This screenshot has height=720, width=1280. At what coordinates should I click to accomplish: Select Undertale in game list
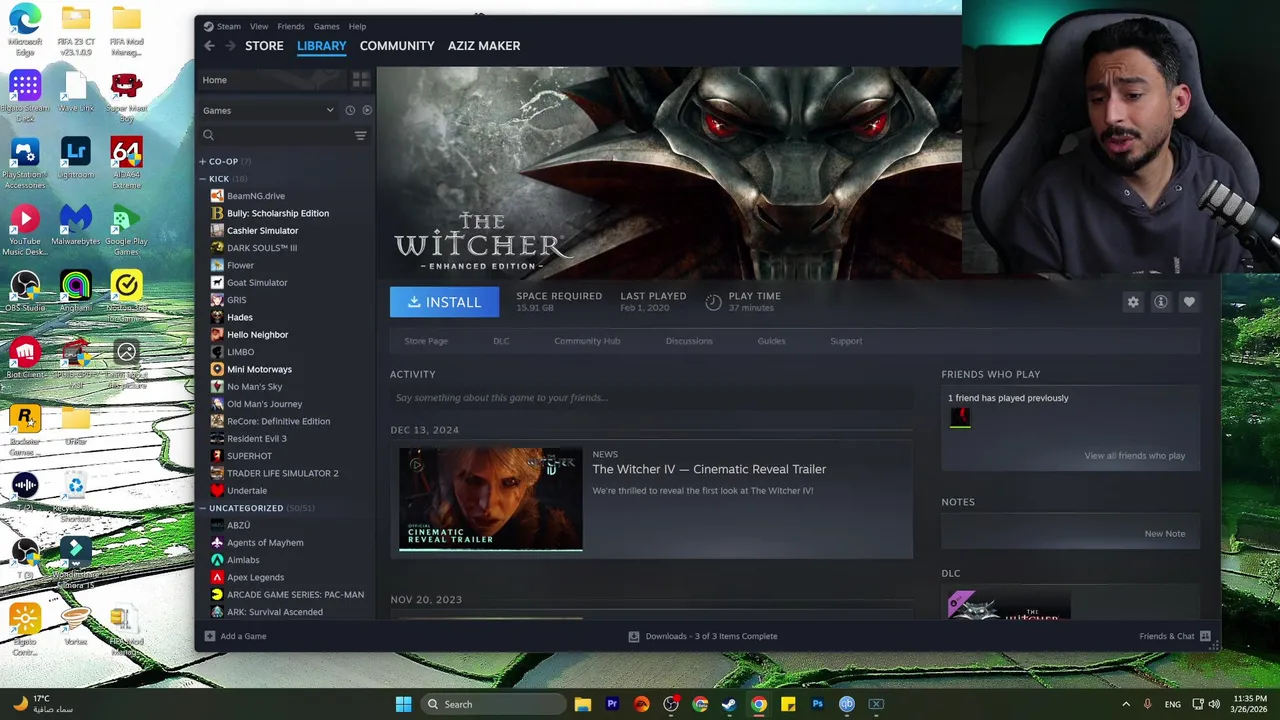click(247, 491)
